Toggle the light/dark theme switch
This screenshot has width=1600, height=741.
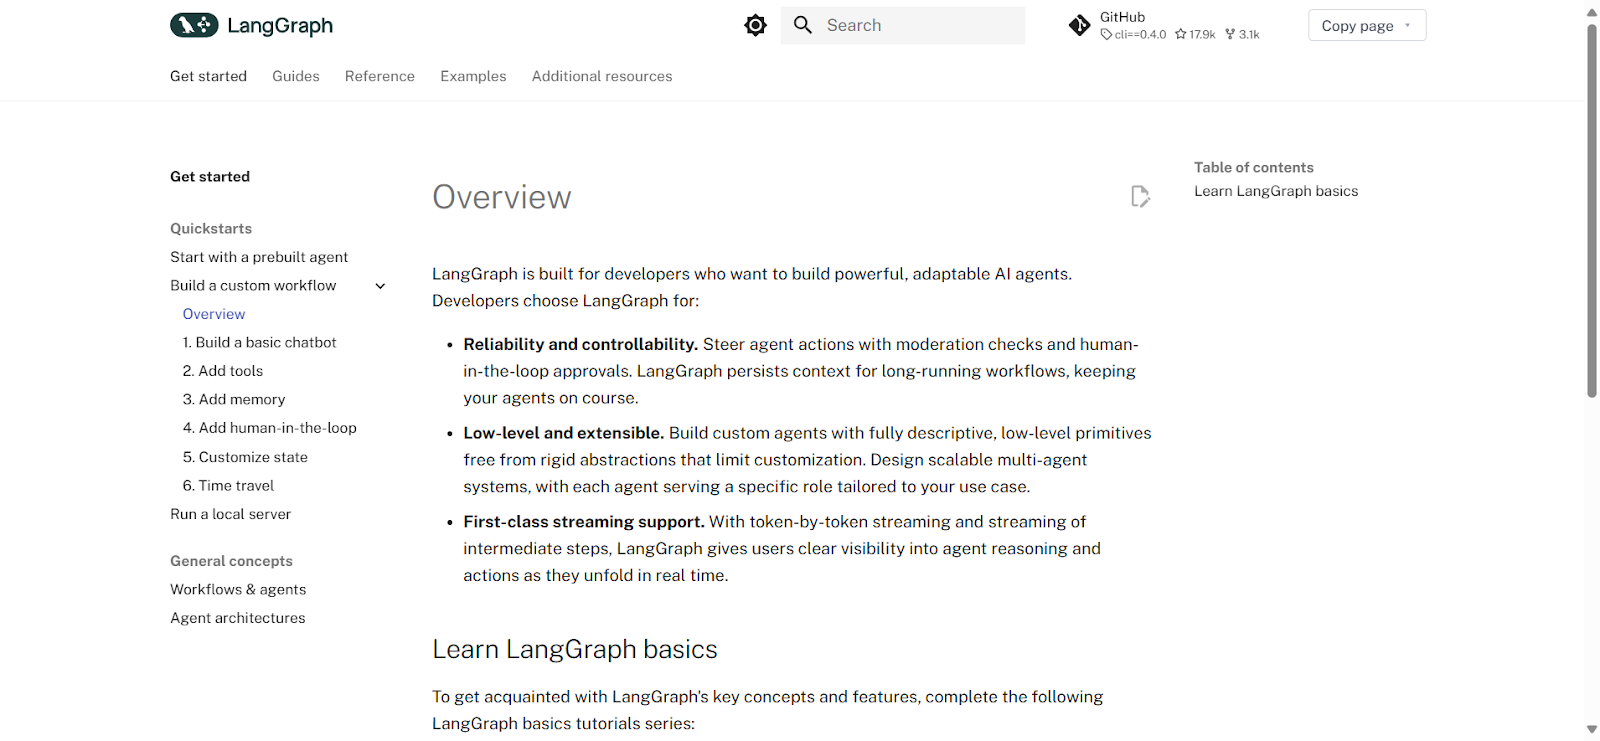(x=755, y=25)
